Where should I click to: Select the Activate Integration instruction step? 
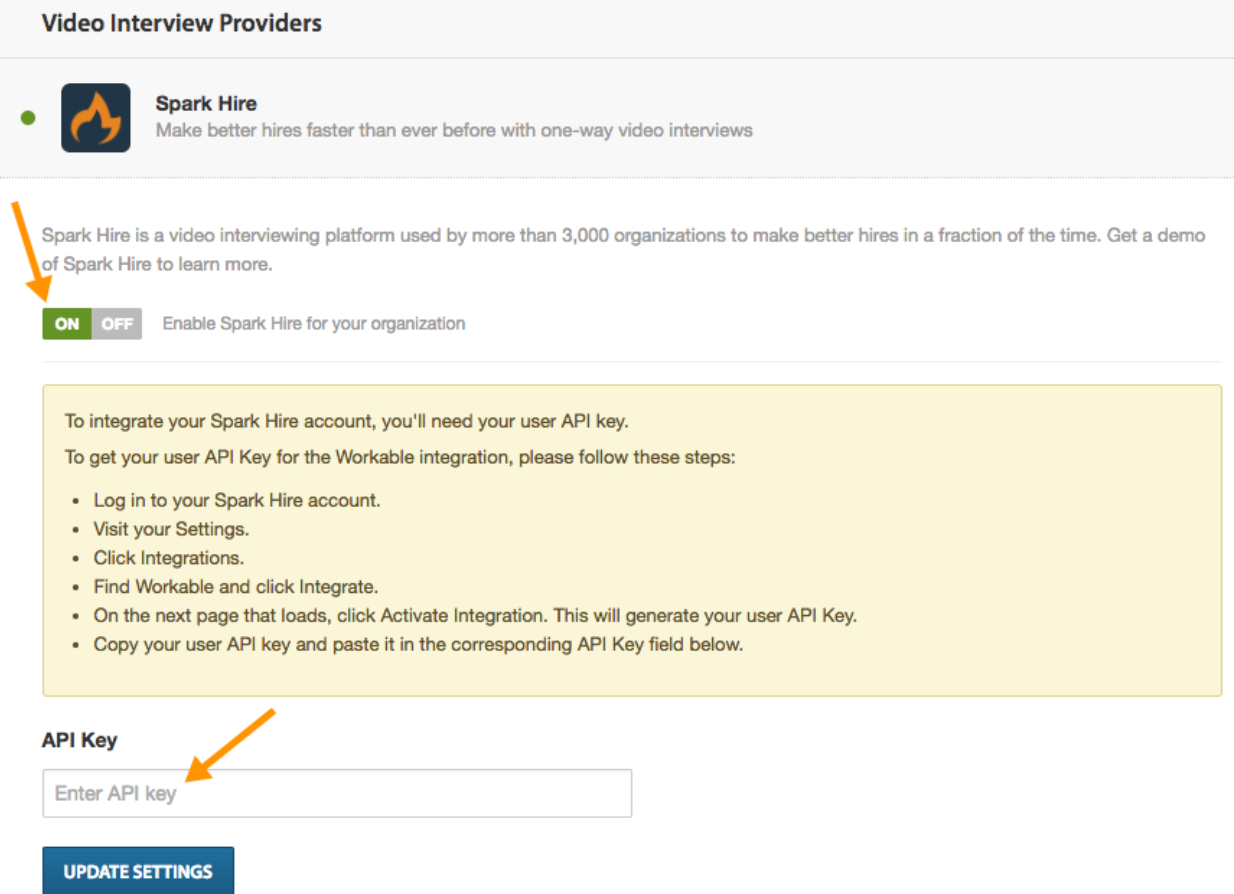click(x=475, y=616)
